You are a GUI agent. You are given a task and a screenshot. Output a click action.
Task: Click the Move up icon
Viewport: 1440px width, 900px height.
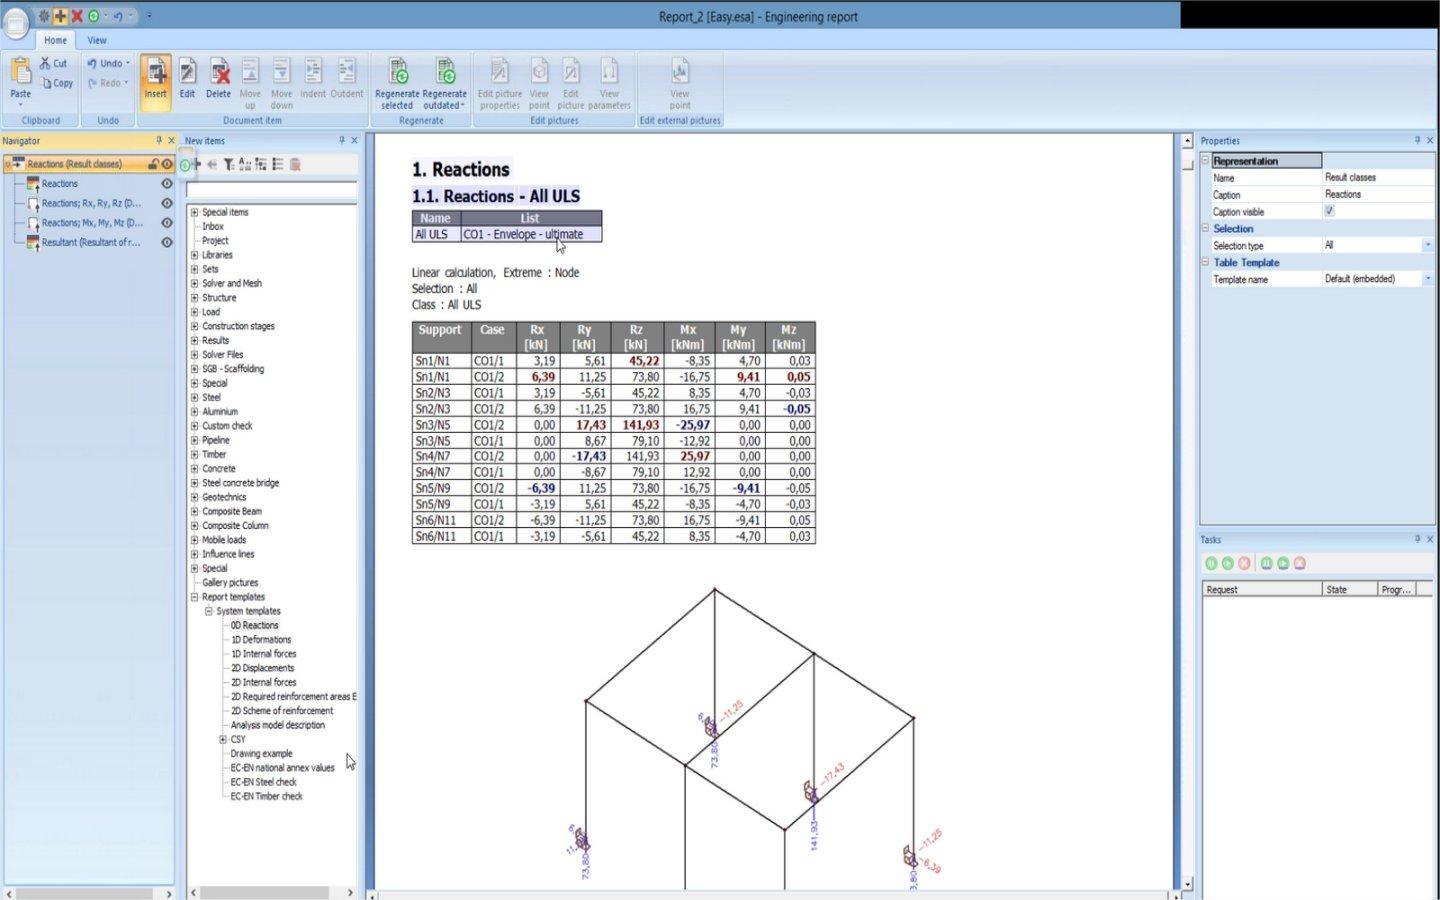click(250, 78)
